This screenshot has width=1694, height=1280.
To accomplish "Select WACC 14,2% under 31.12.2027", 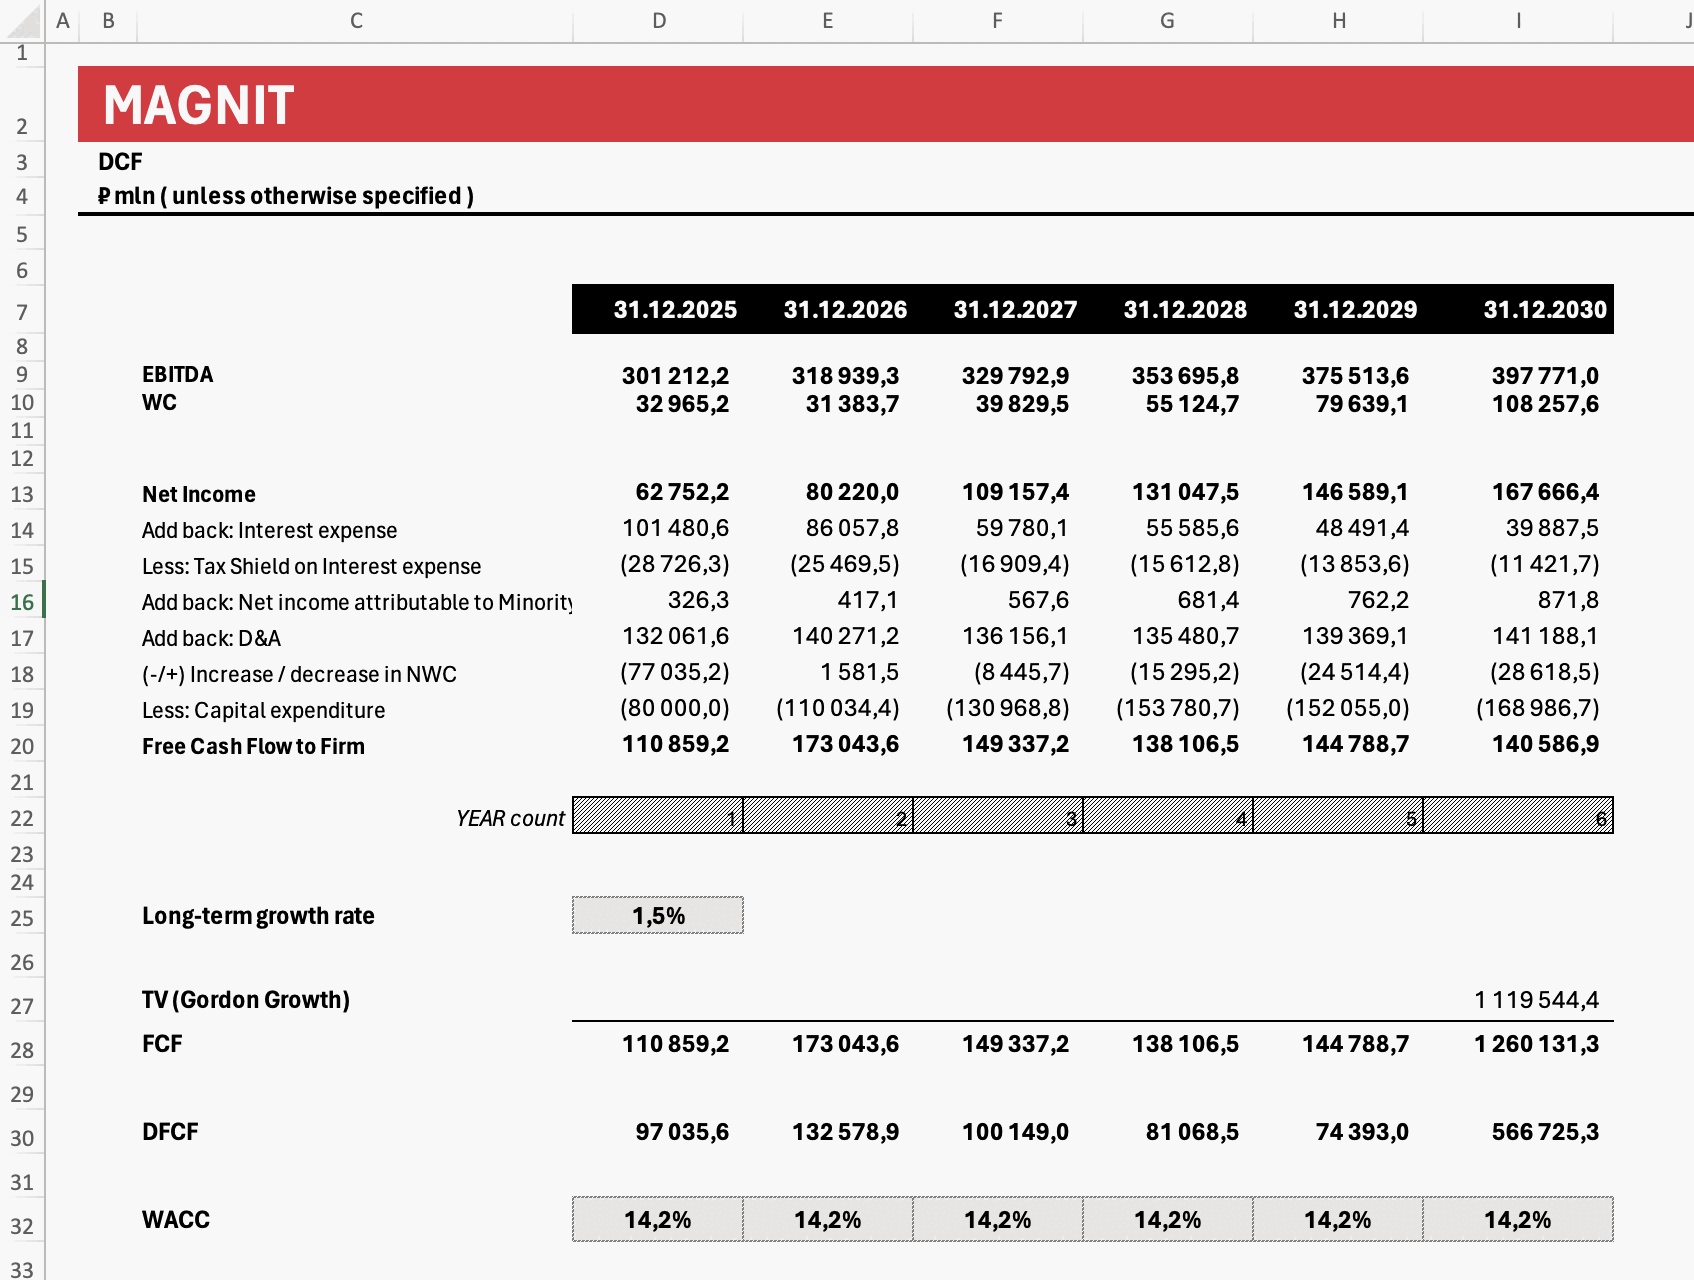I will [998, 1219].
